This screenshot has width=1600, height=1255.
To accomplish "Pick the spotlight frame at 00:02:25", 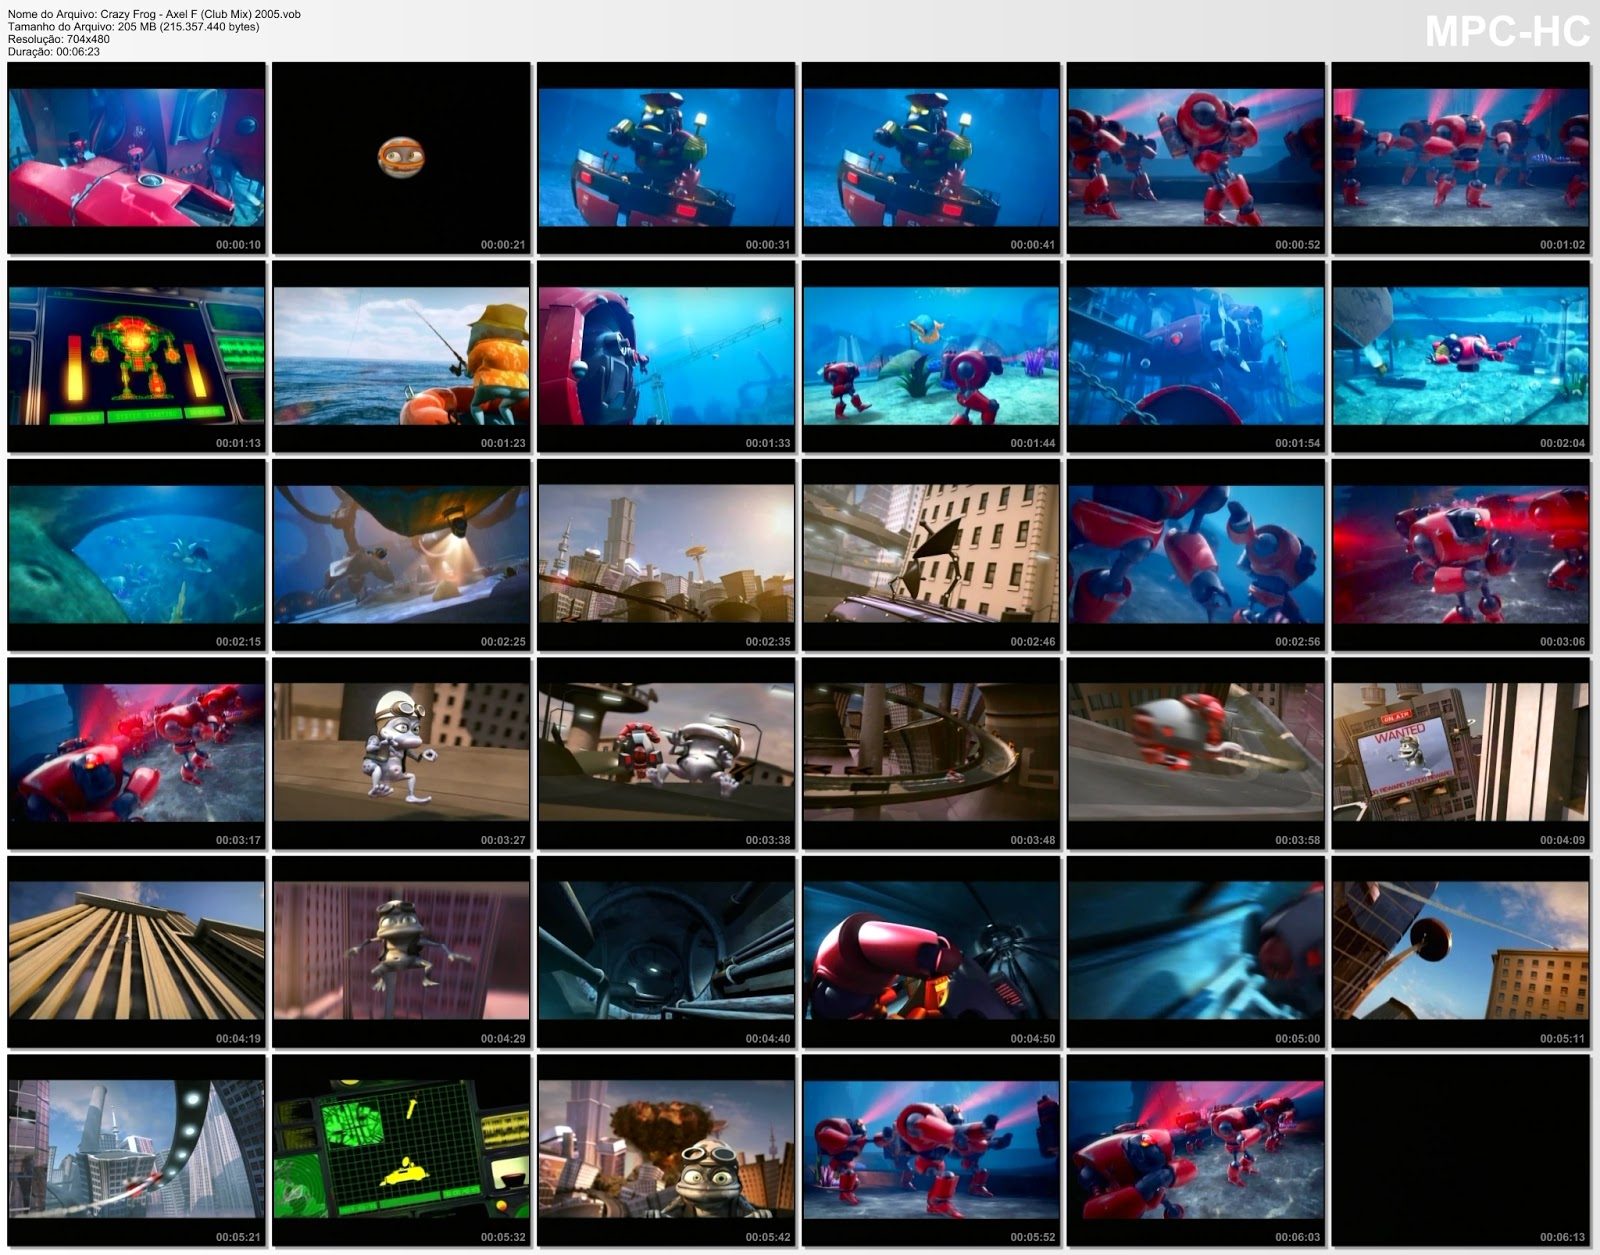I will pyautogui.click(x=401, y=555).
